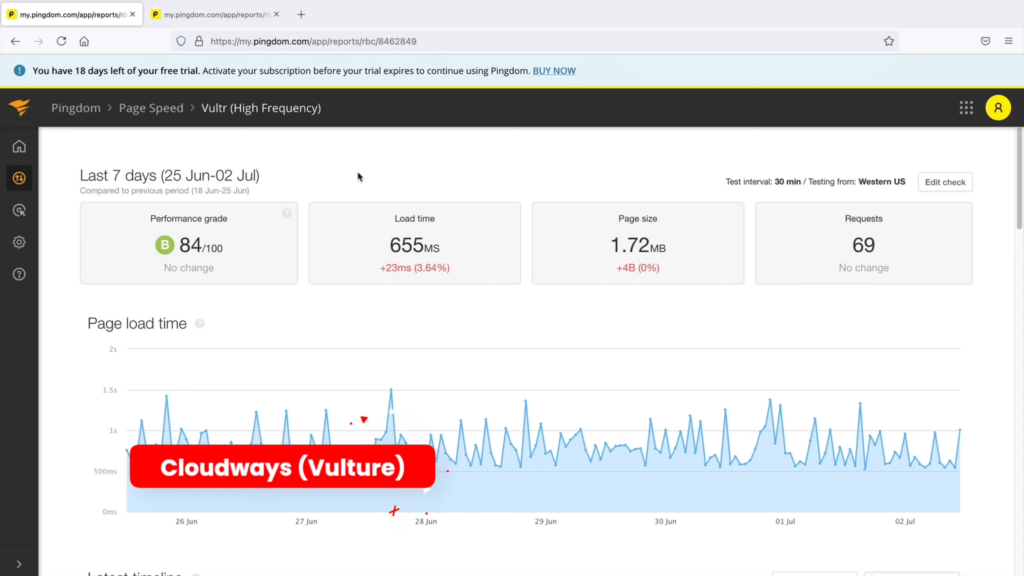Open the Pocket save icon
This screenshot has width=1024, height=576.
point(985,41)
